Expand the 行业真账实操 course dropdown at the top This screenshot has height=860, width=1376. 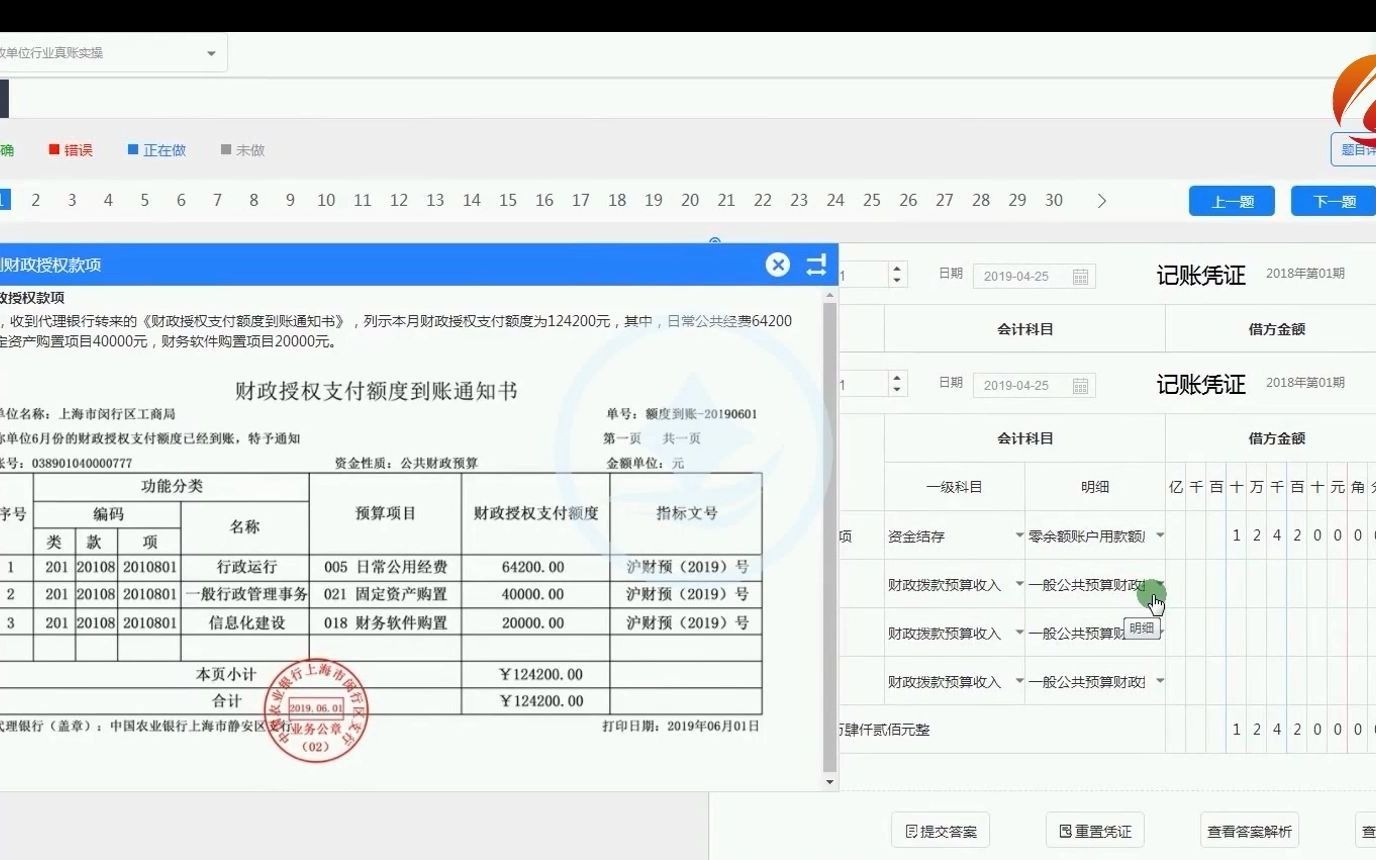tap(211, 53)
